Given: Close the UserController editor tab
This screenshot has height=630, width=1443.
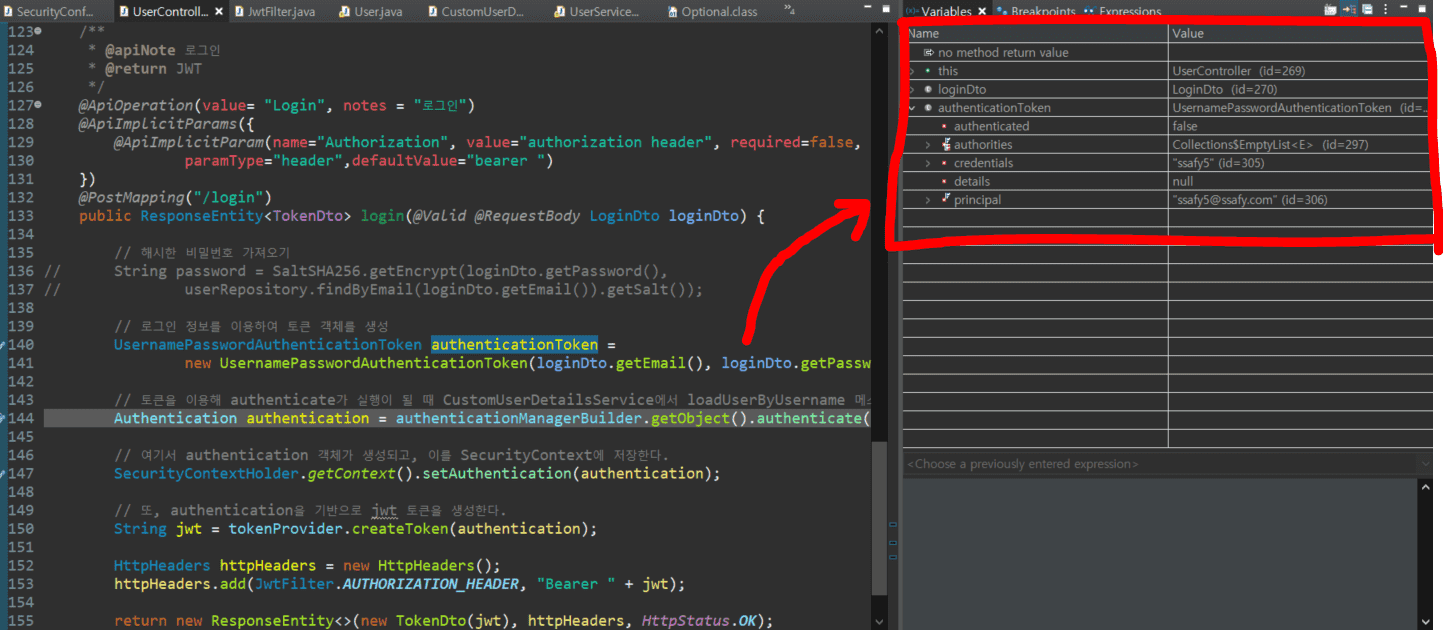Looking at the screenshot, I should (221, 12).
